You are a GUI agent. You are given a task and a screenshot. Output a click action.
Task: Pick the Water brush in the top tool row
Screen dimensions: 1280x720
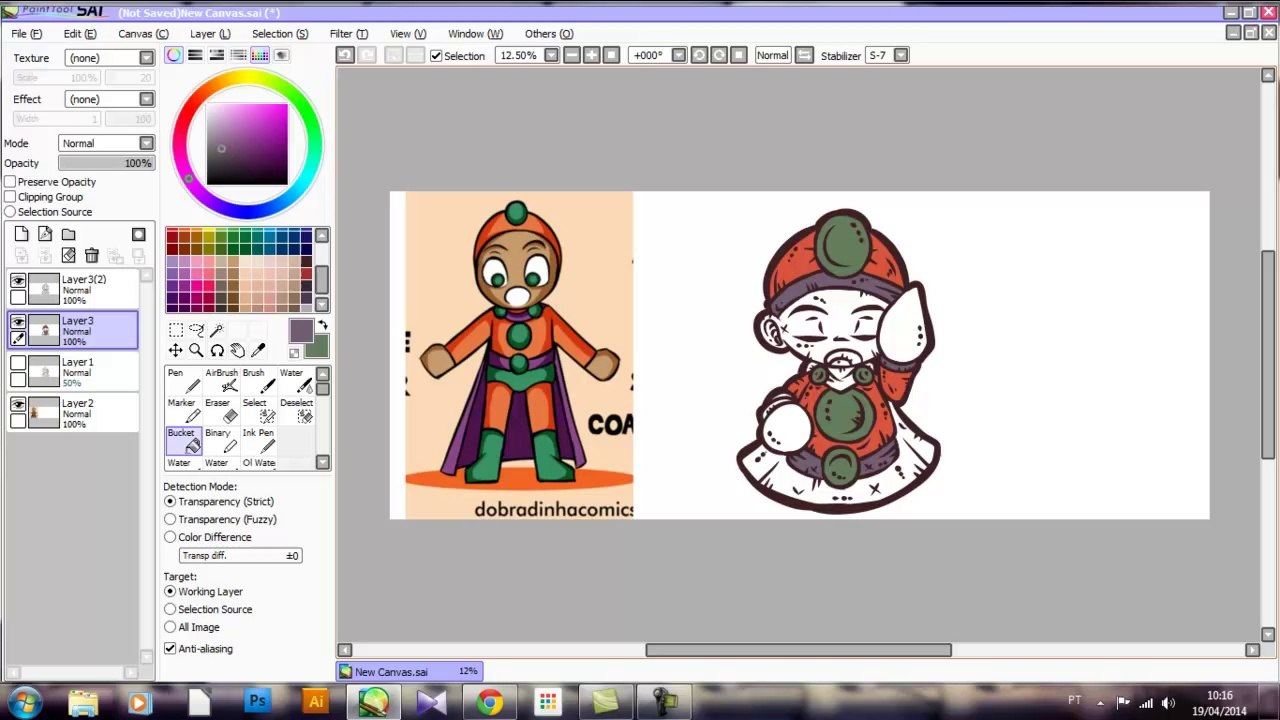[294, 380]
